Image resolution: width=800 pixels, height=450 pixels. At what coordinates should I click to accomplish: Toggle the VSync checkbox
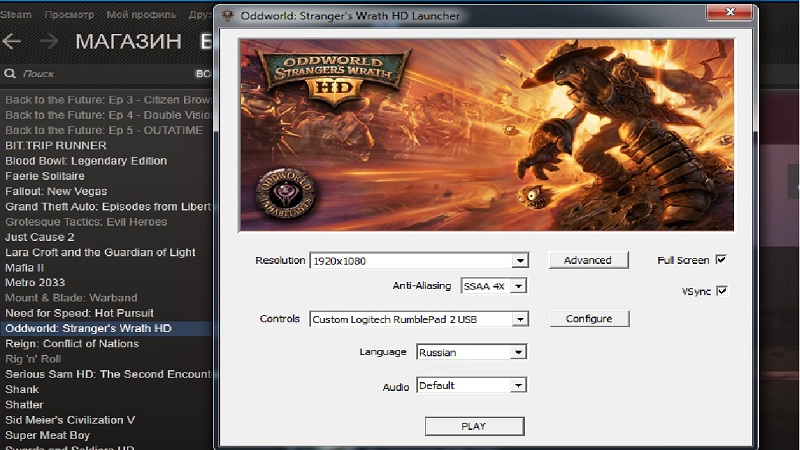coord(721,291)
